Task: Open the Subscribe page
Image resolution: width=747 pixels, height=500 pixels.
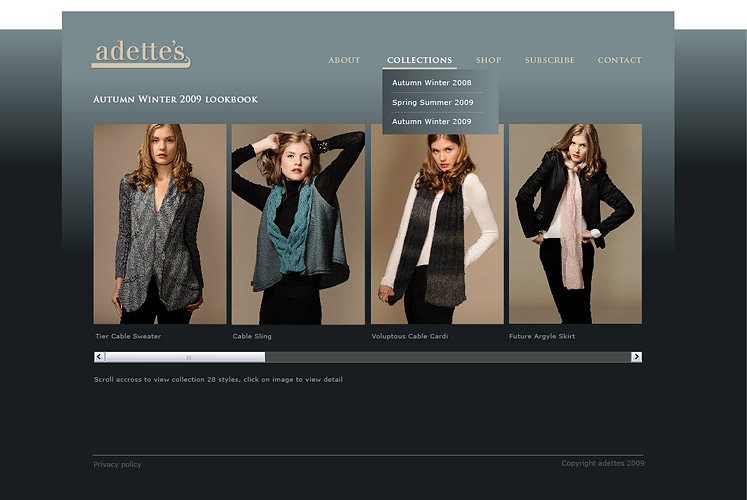Action: point(550,60)
